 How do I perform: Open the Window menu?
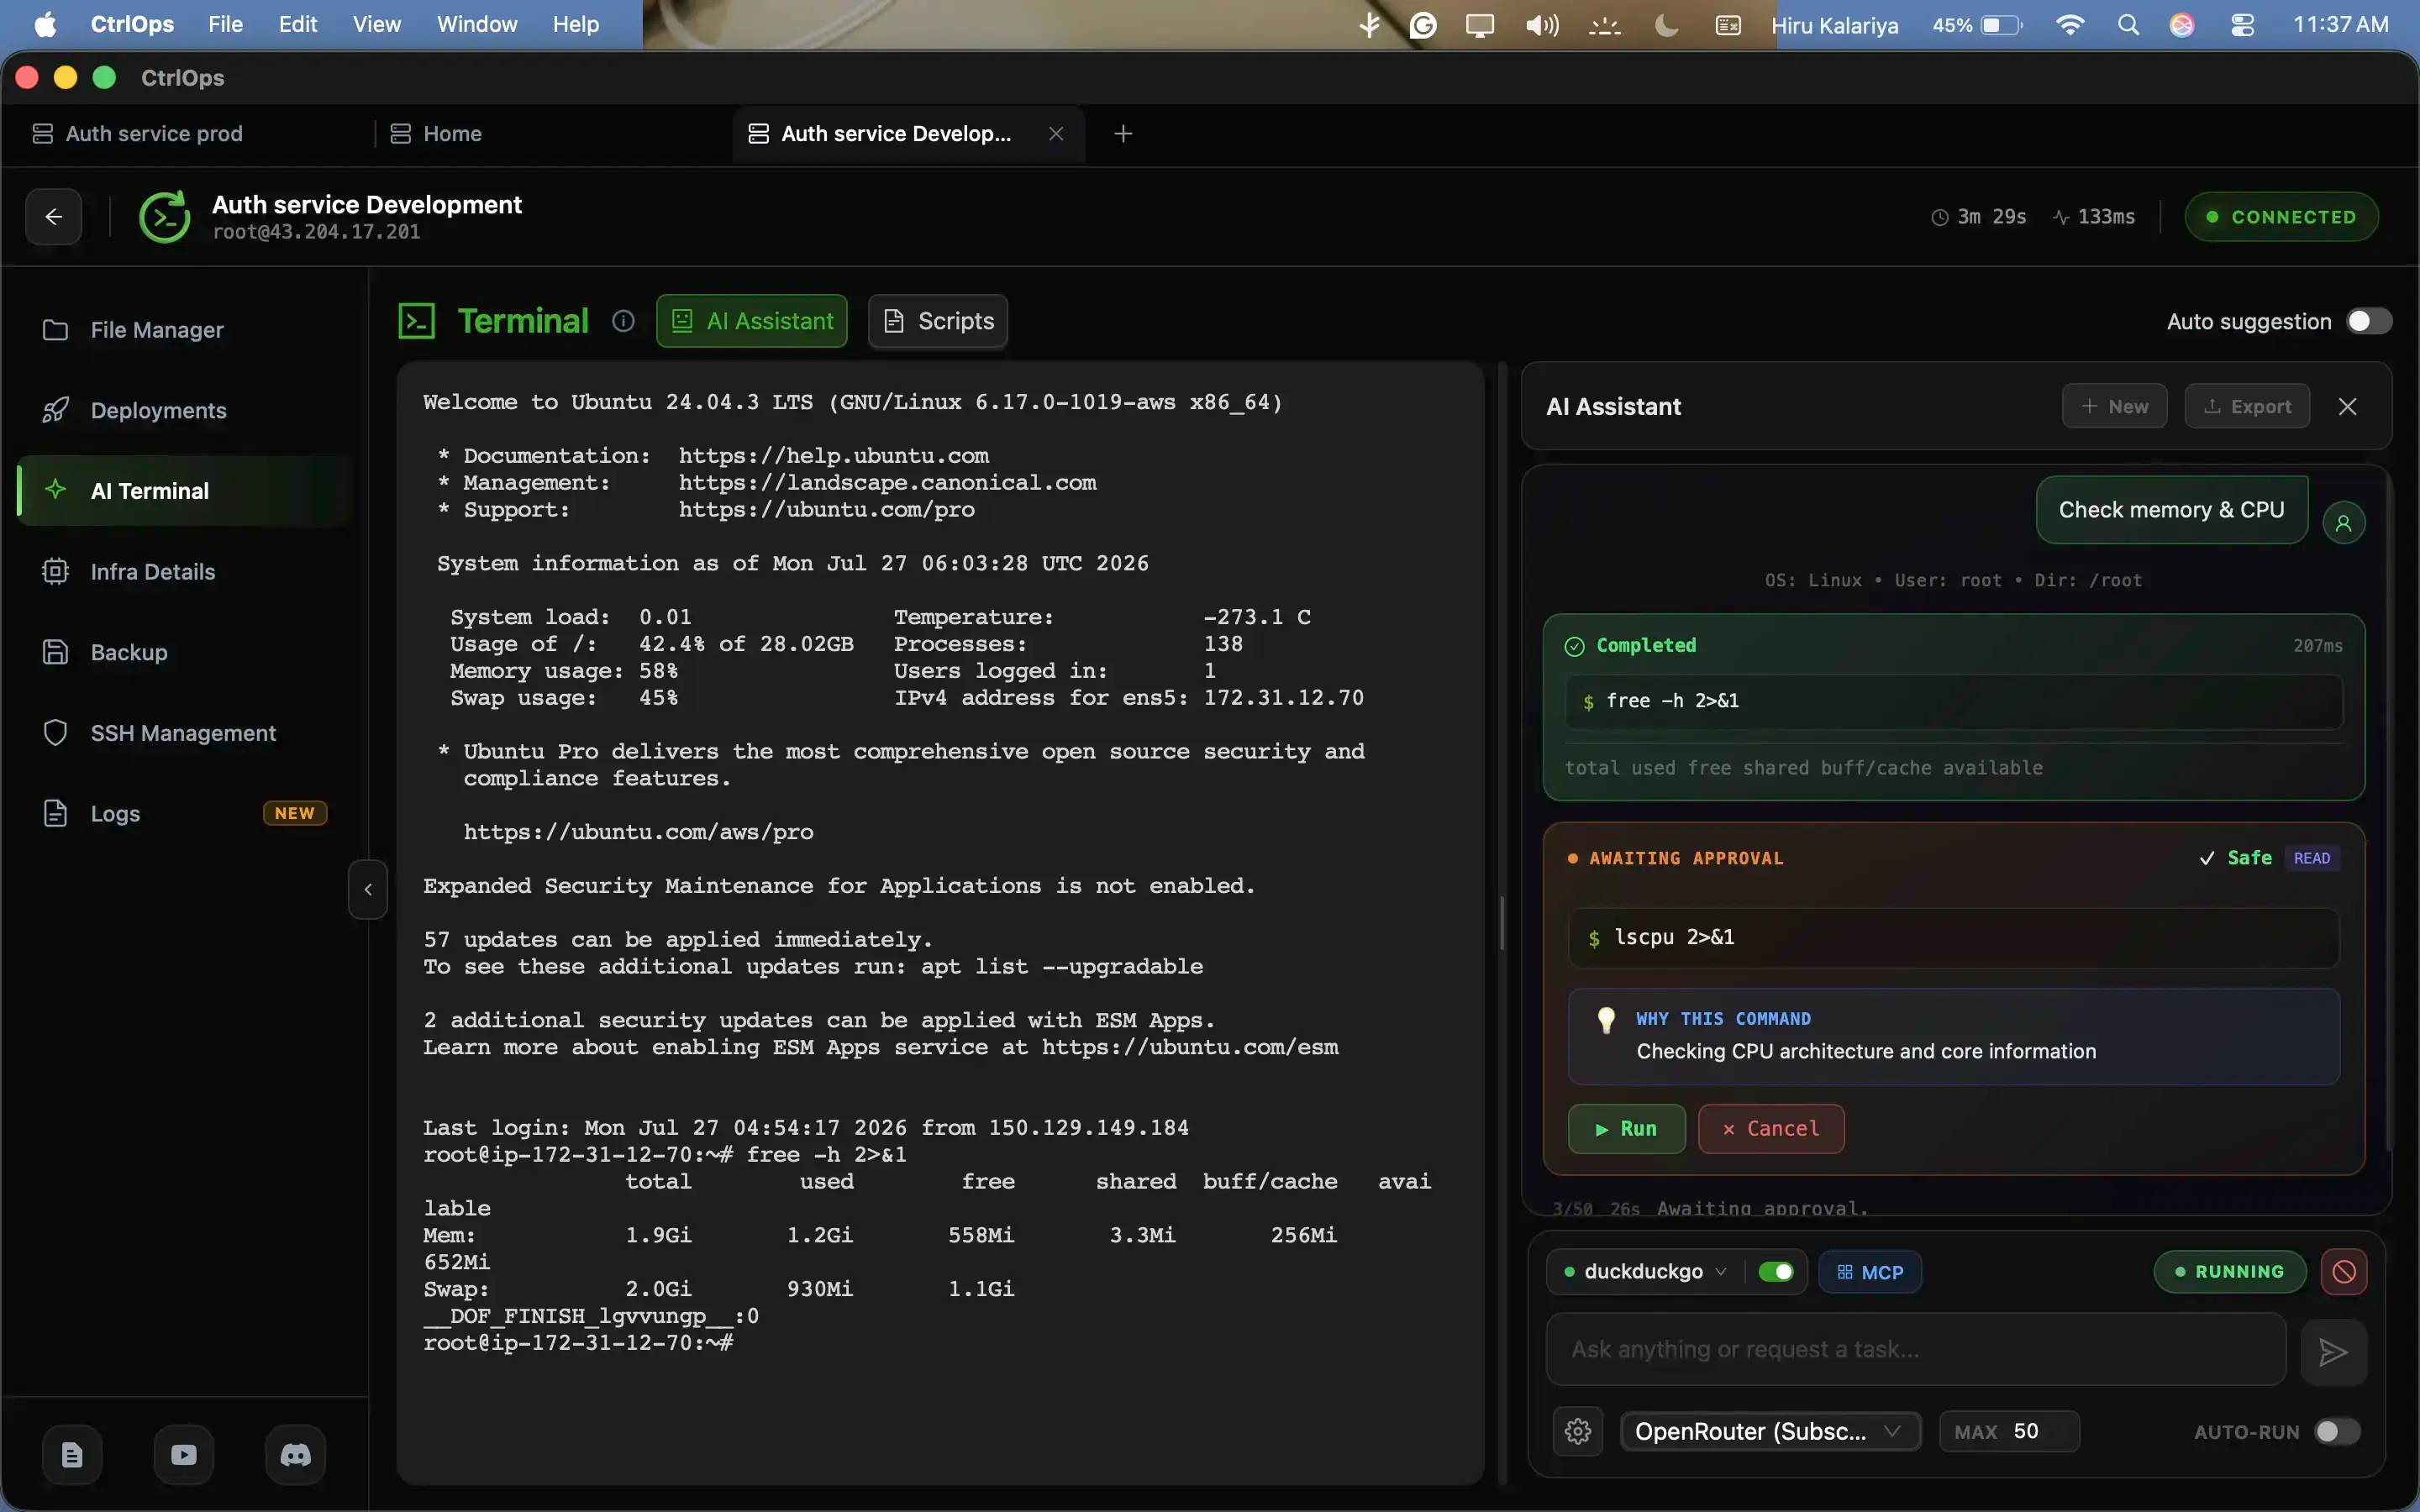[477, 25]
